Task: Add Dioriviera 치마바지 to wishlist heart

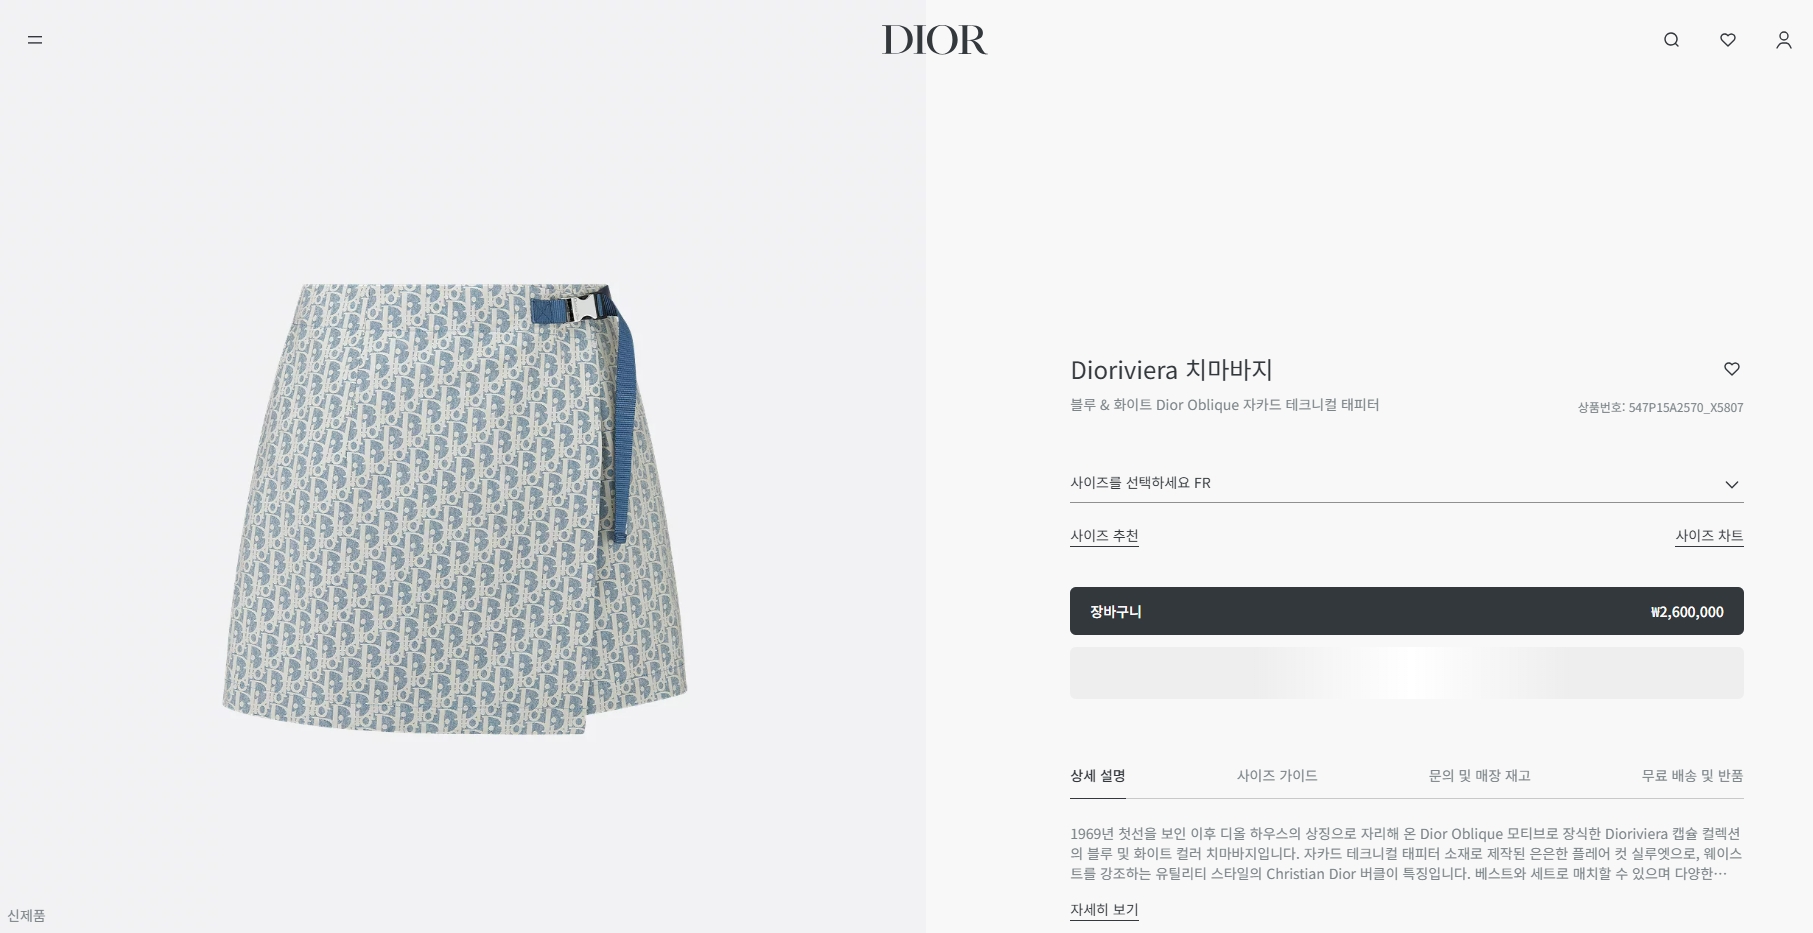Action: click(1732, 369)
